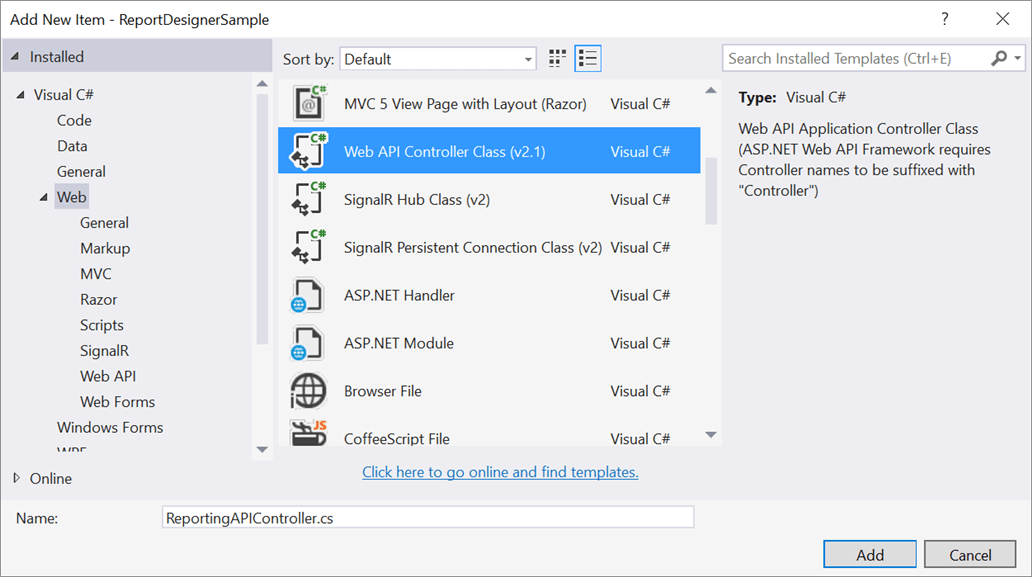
Task: Select Web API Controller Class (v2.1) row
Action: pyautogui.click(x=489, y=151)
